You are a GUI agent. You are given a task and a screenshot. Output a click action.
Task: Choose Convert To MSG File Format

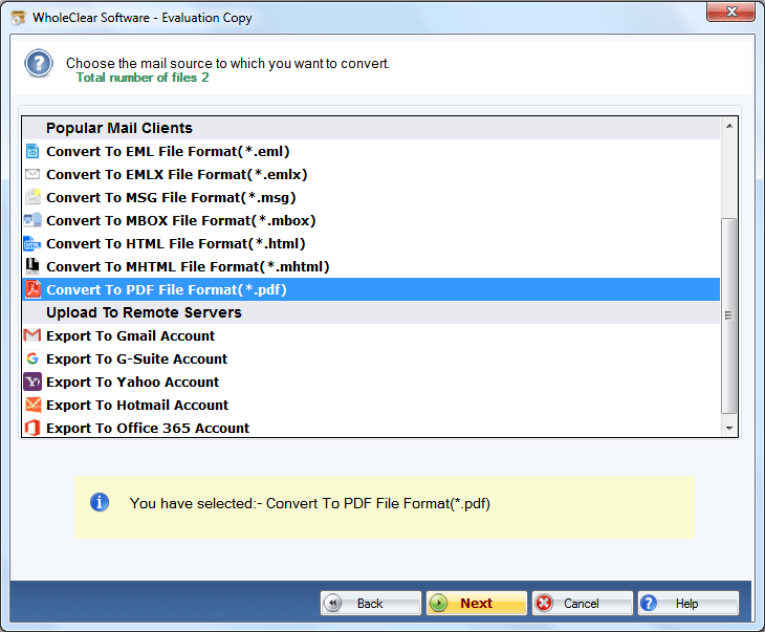371,197
